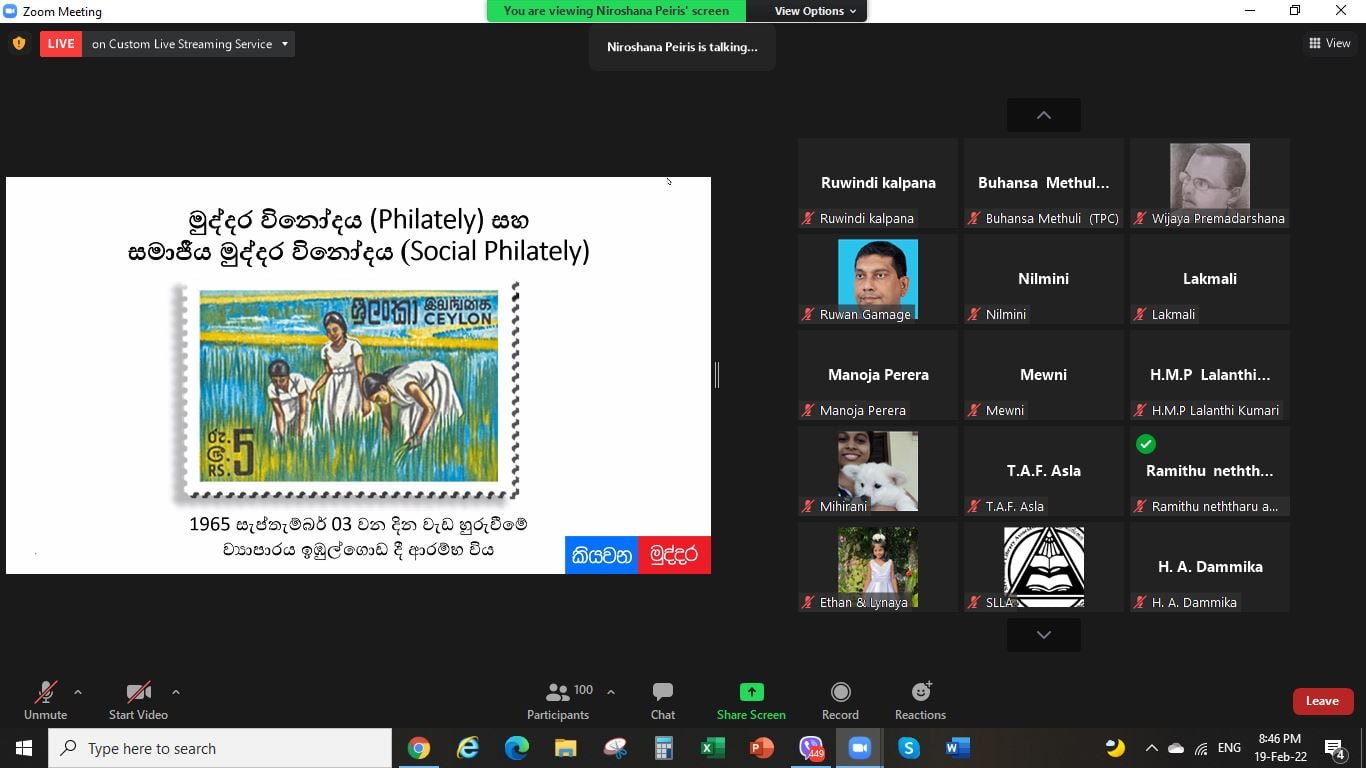1366x768 pixels.
Task: Select Lakmali participant tile
Action: 1210,280
